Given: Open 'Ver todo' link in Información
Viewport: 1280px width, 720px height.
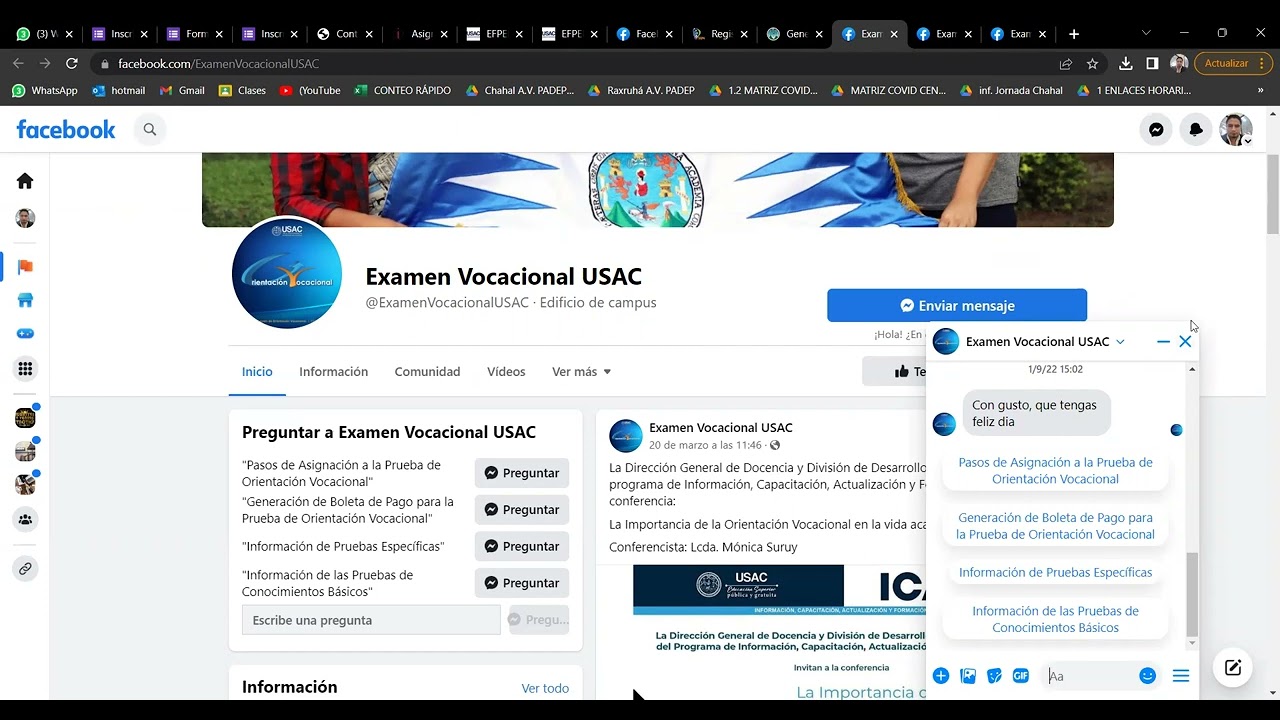Looking at the screenshot, I should point(545,688).
